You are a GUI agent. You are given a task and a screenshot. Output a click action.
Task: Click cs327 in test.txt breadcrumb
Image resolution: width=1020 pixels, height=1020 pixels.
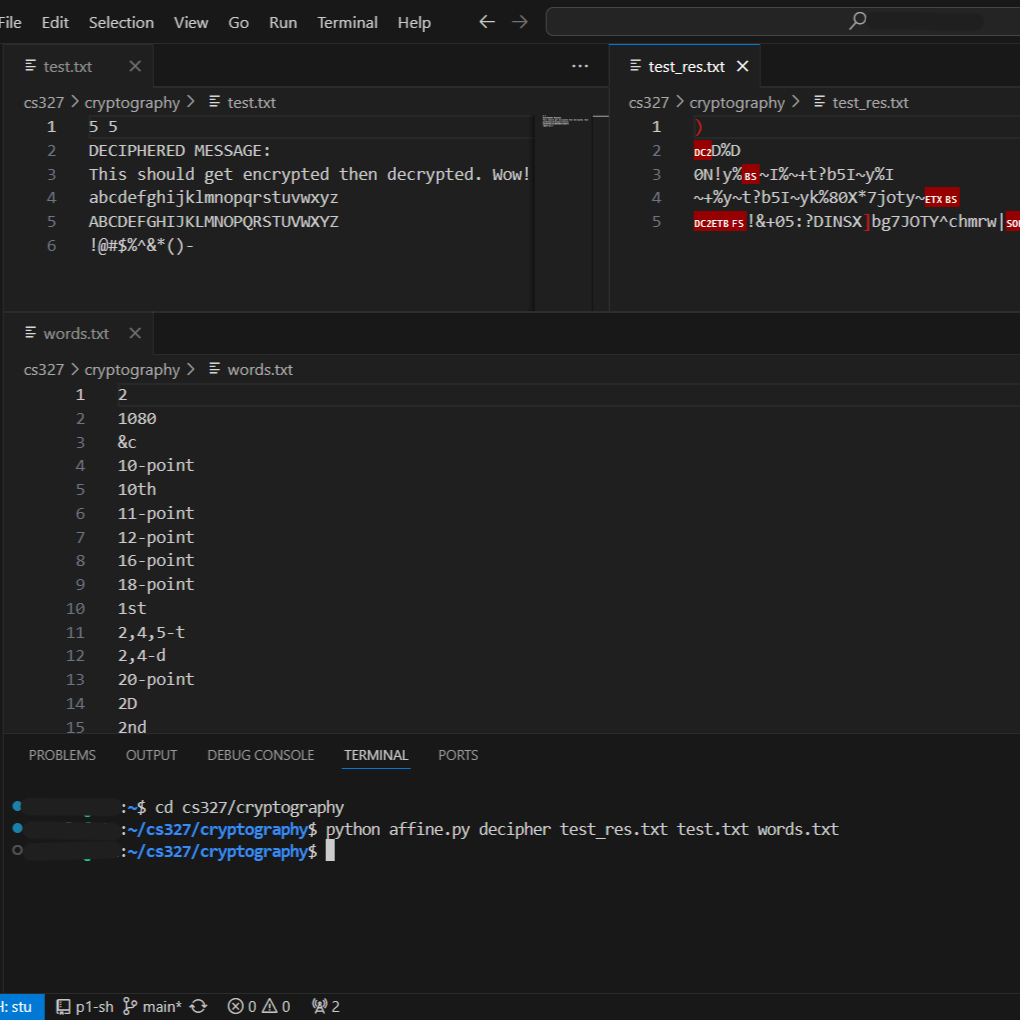click(44, 103)
